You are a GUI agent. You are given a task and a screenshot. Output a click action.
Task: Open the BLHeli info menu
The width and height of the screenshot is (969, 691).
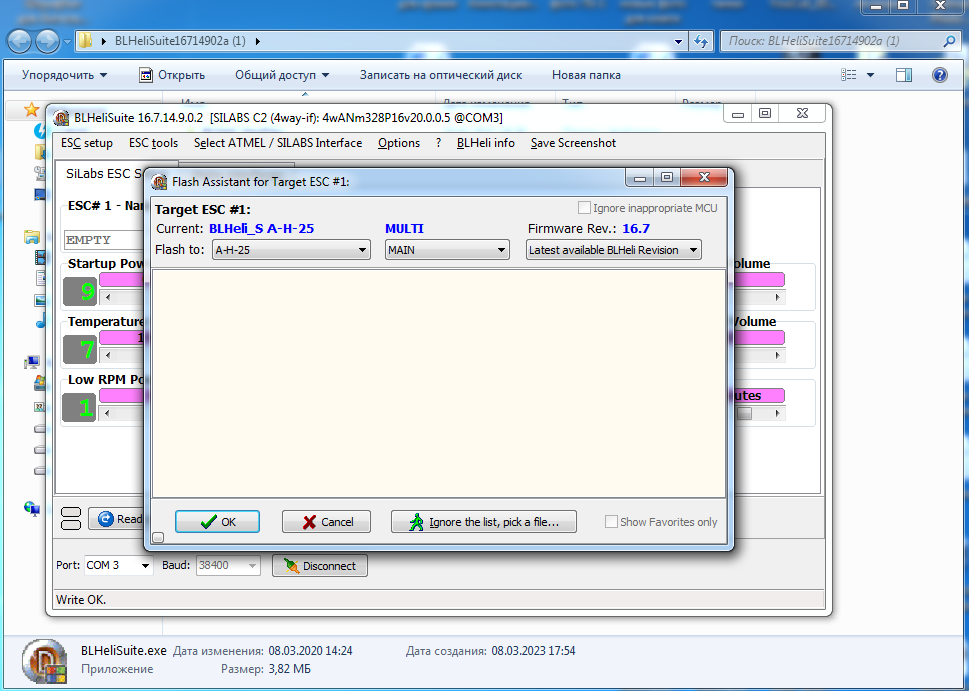point(485,143)
